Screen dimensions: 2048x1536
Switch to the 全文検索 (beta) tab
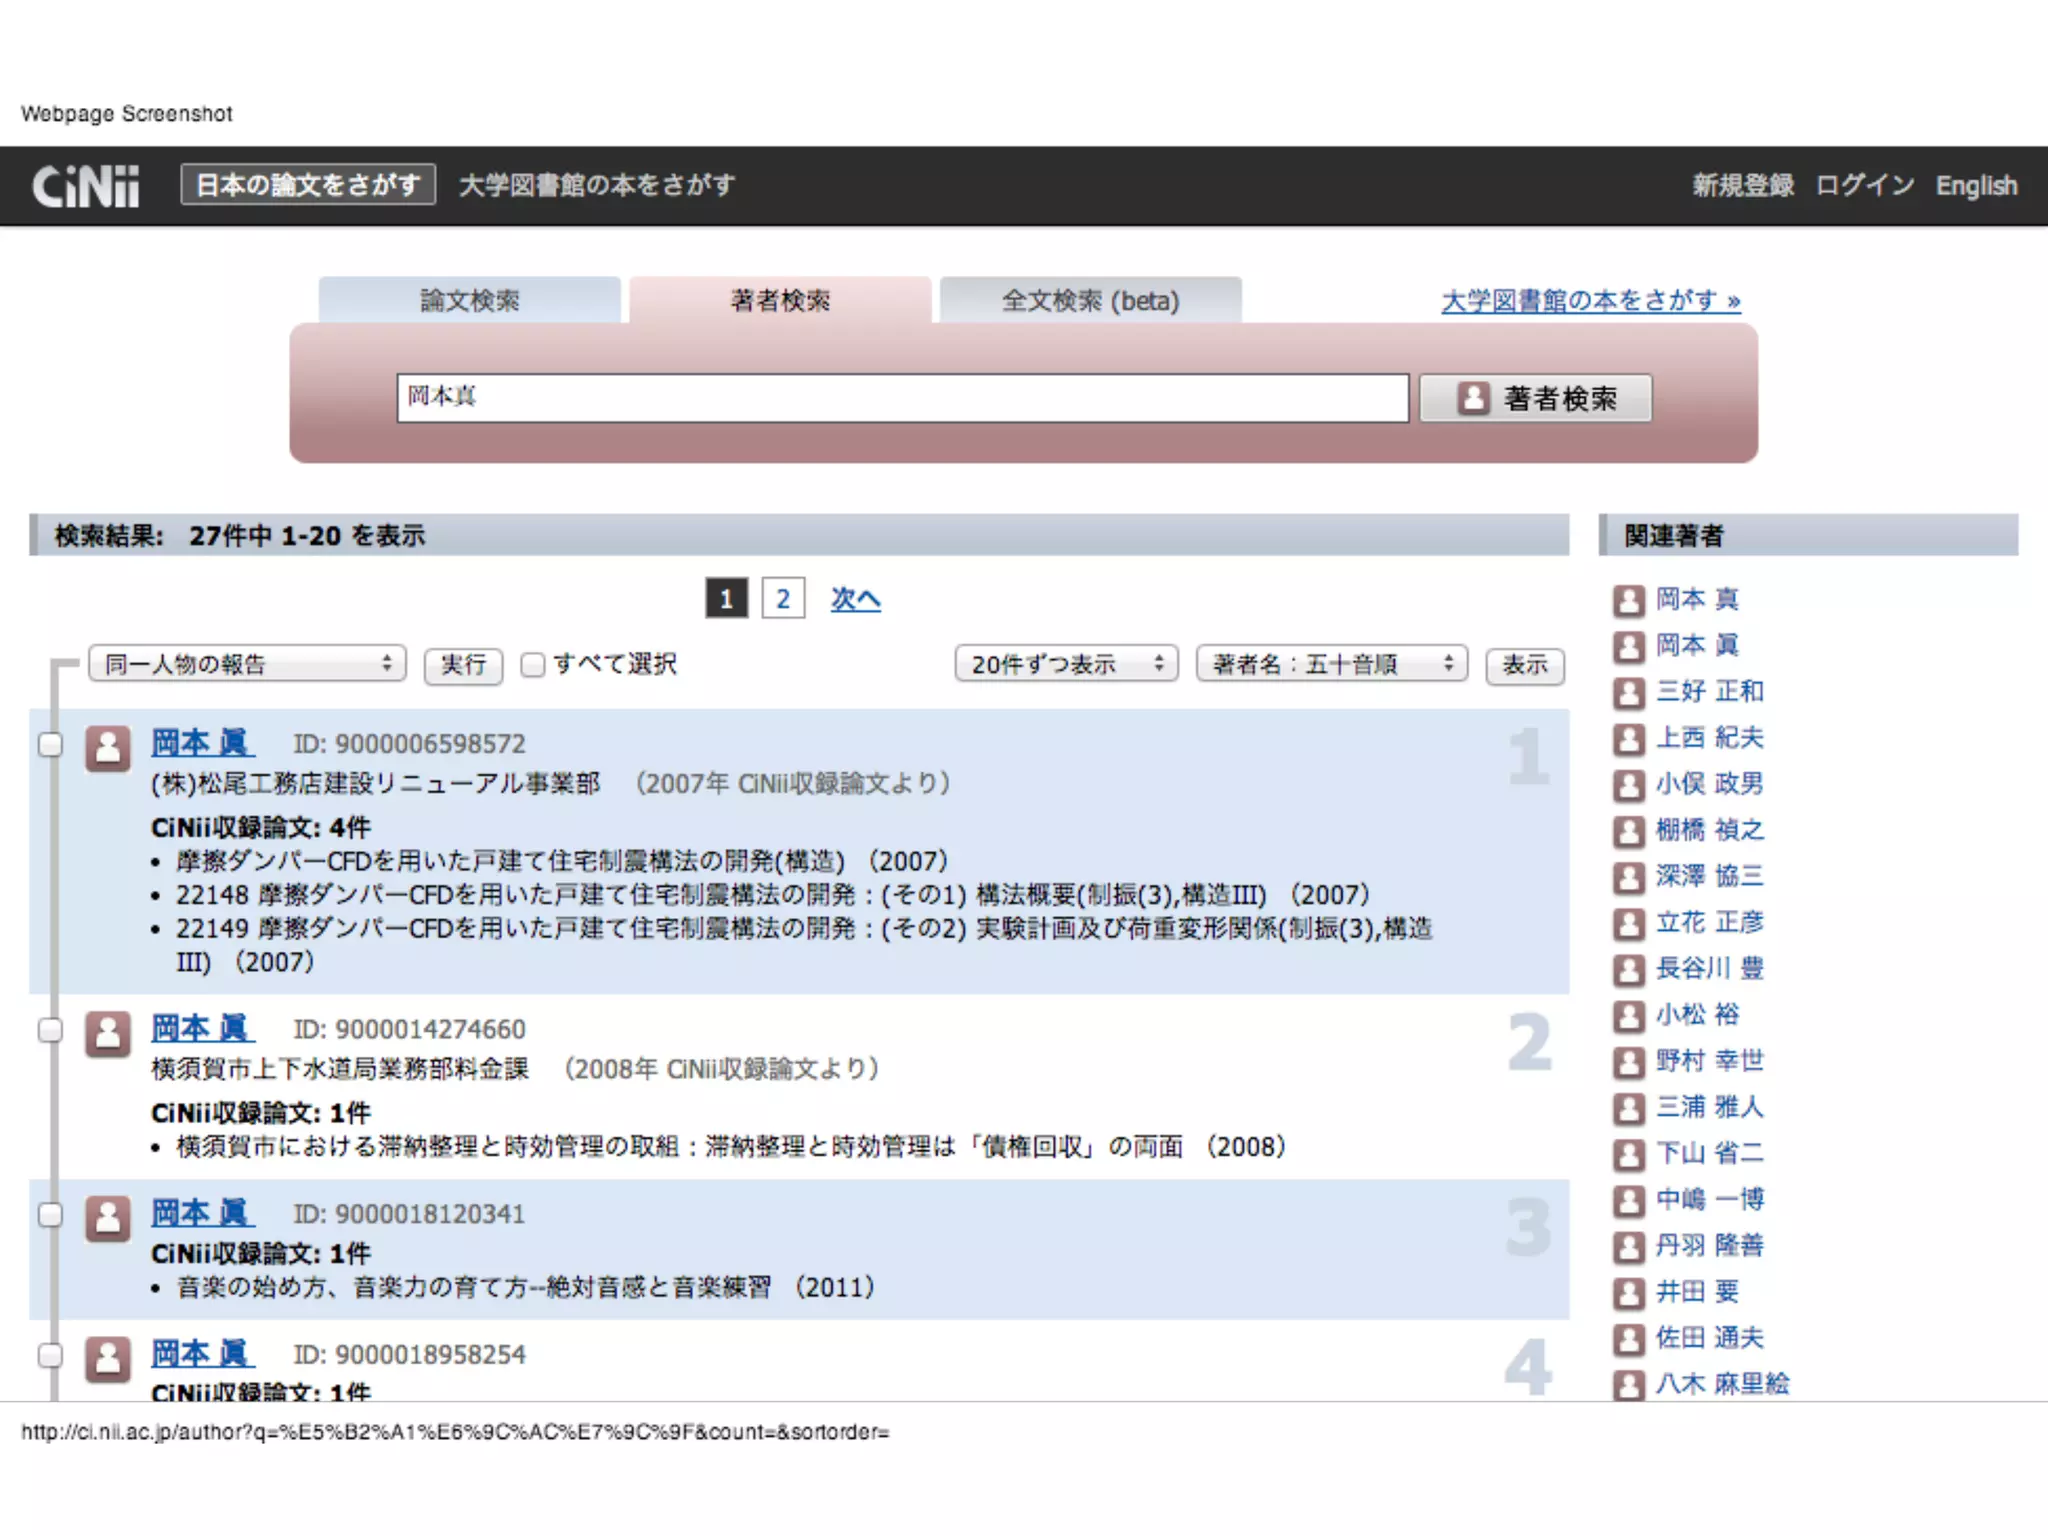point(1090,300)
